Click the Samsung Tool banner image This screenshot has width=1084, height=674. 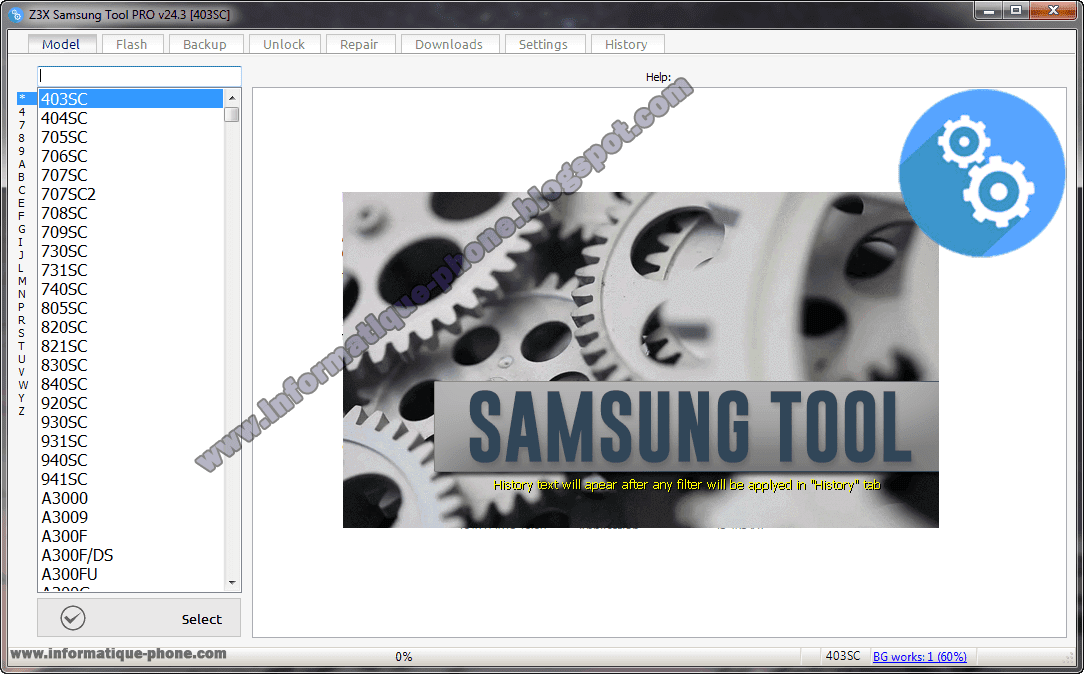click(x=640, y=359)
